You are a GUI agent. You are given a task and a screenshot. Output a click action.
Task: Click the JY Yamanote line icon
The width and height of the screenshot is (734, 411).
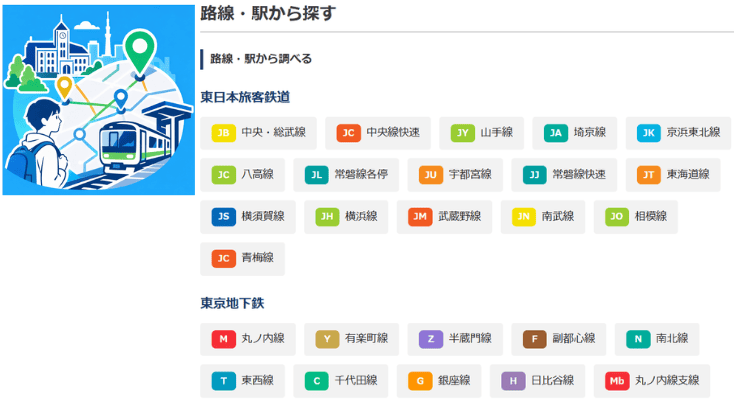point(462,133)
